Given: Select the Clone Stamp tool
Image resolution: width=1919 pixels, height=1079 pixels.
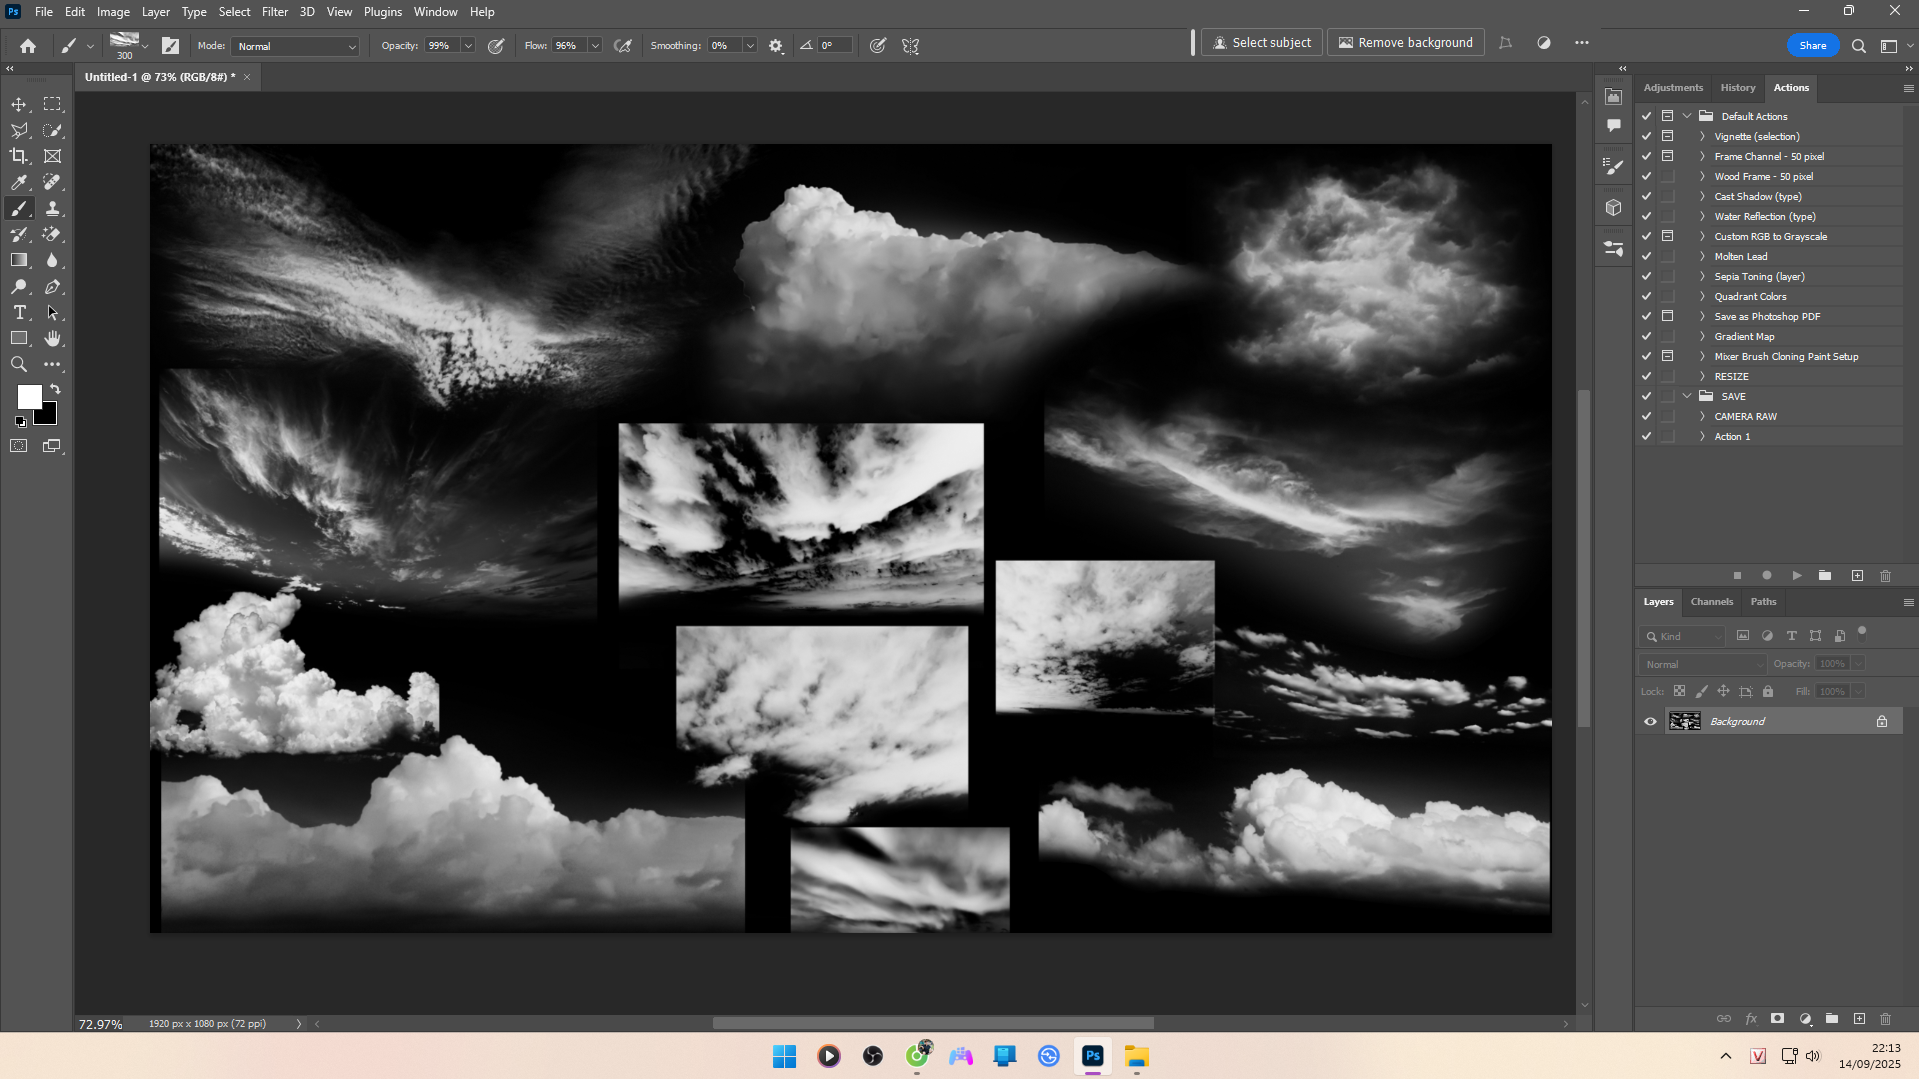Looking at the screenshot, I should (x=53, y=208).
